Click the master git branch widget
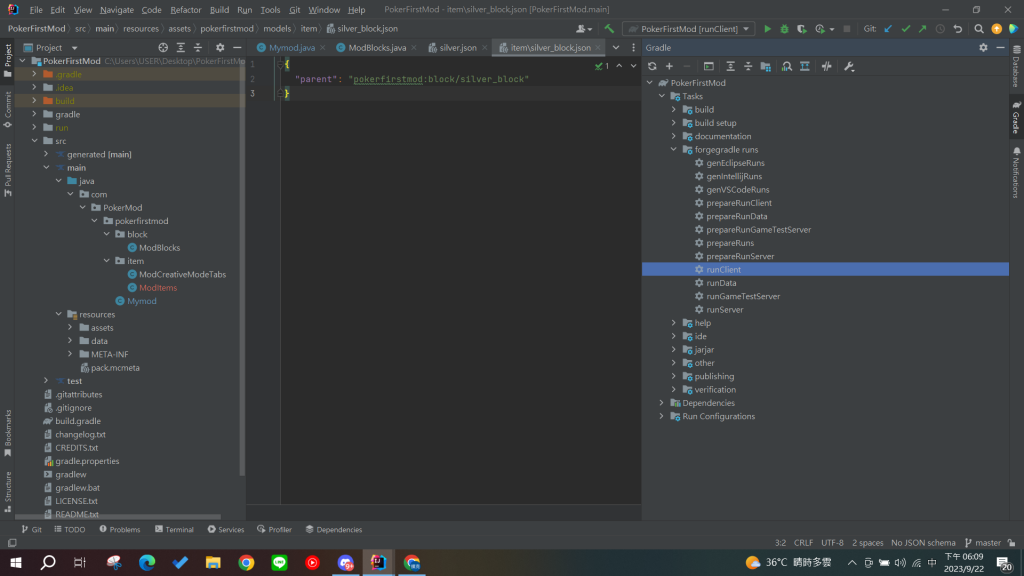This screenshot has height=576, width=1024. tap(983, 543)
